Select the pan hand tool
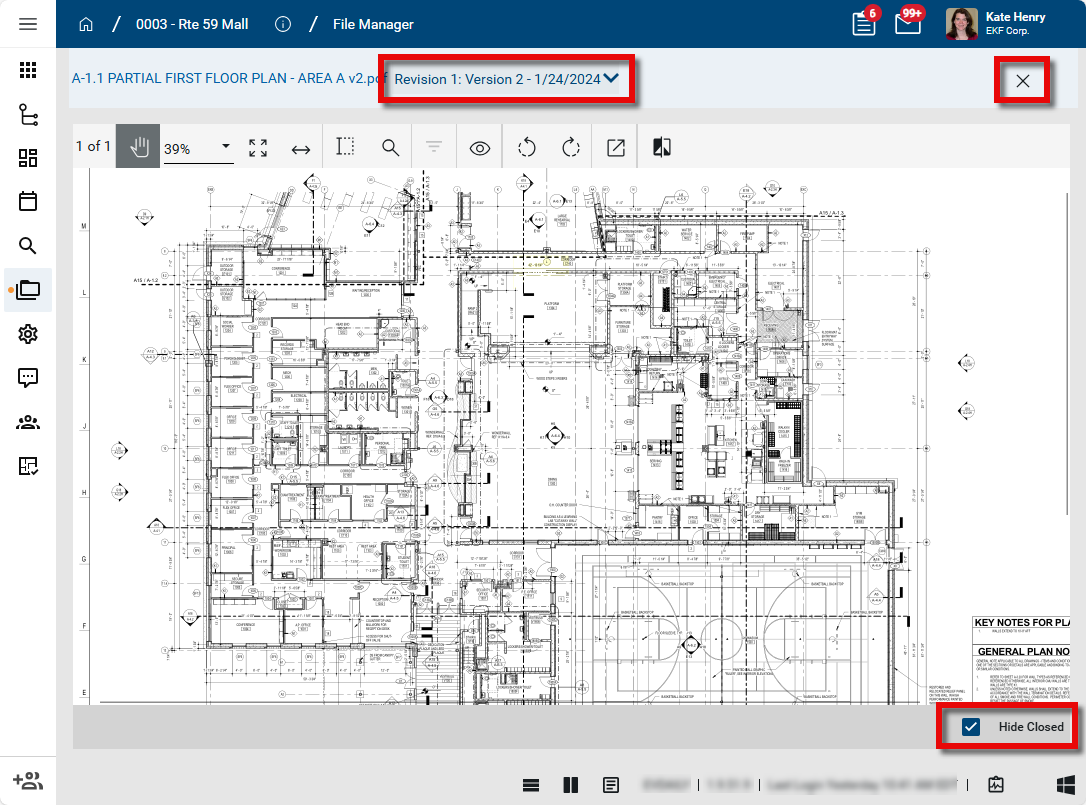Viewport: 1086px width, 805px height. (138, 147)
